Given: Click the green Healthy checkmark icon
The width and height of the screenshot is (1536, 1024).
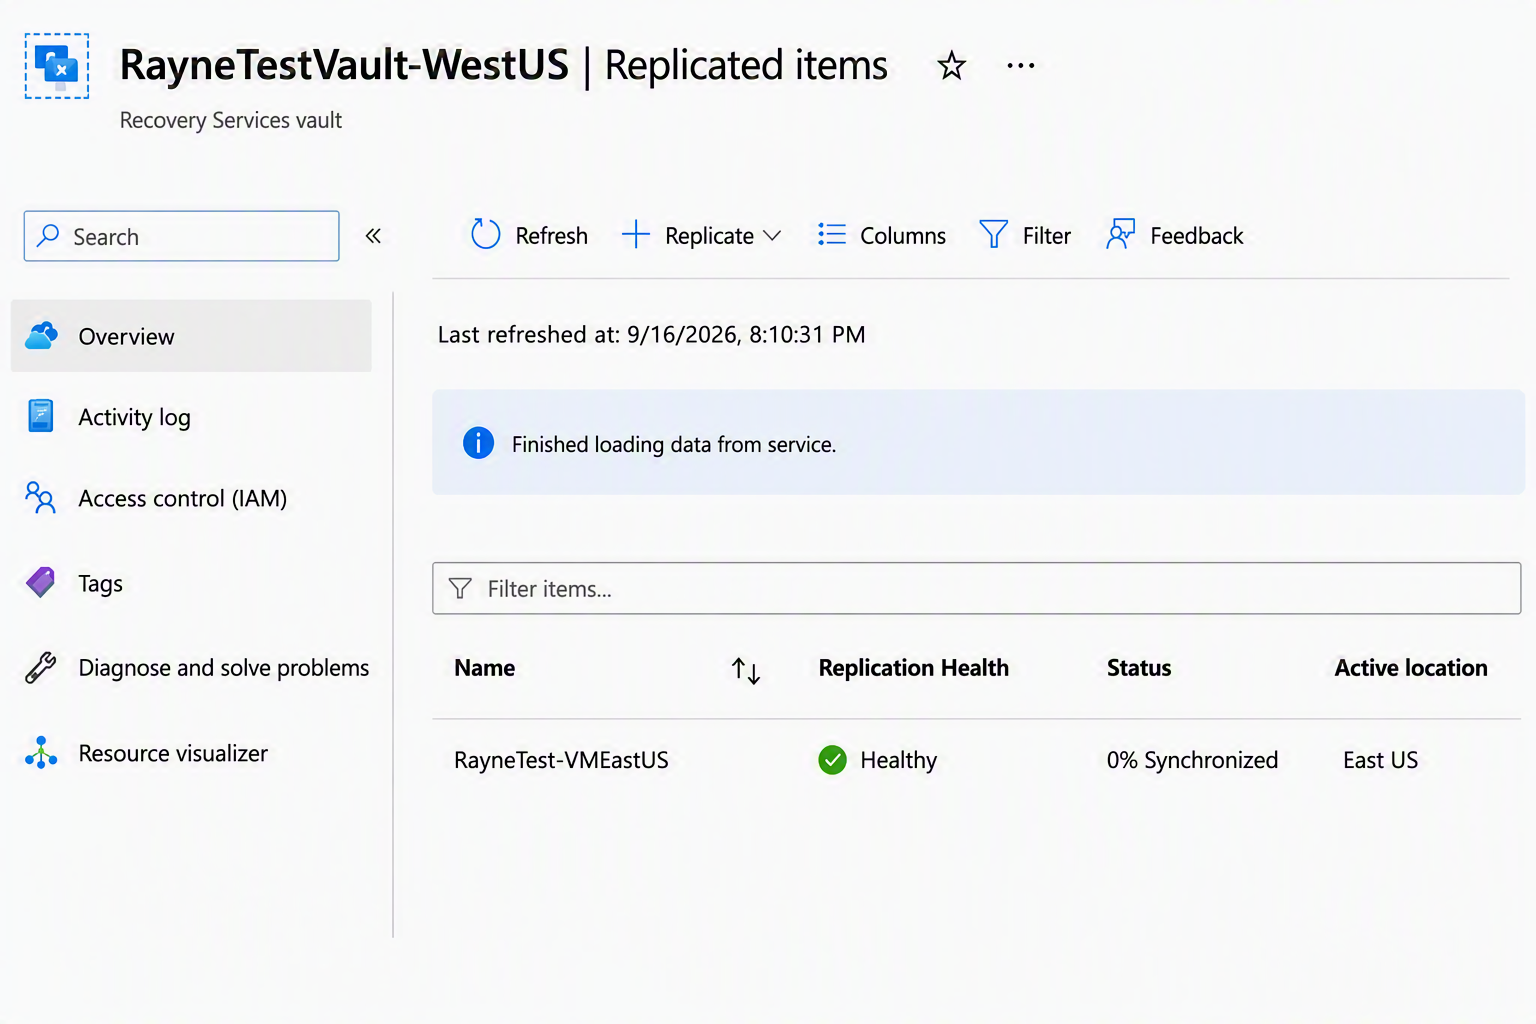Looking at the screenshot, I should tap(832, 760).
